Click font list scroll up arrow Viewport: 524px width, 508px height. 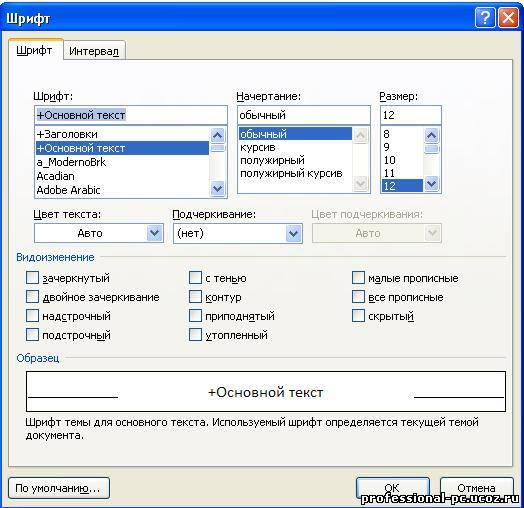tap(218, 135)
